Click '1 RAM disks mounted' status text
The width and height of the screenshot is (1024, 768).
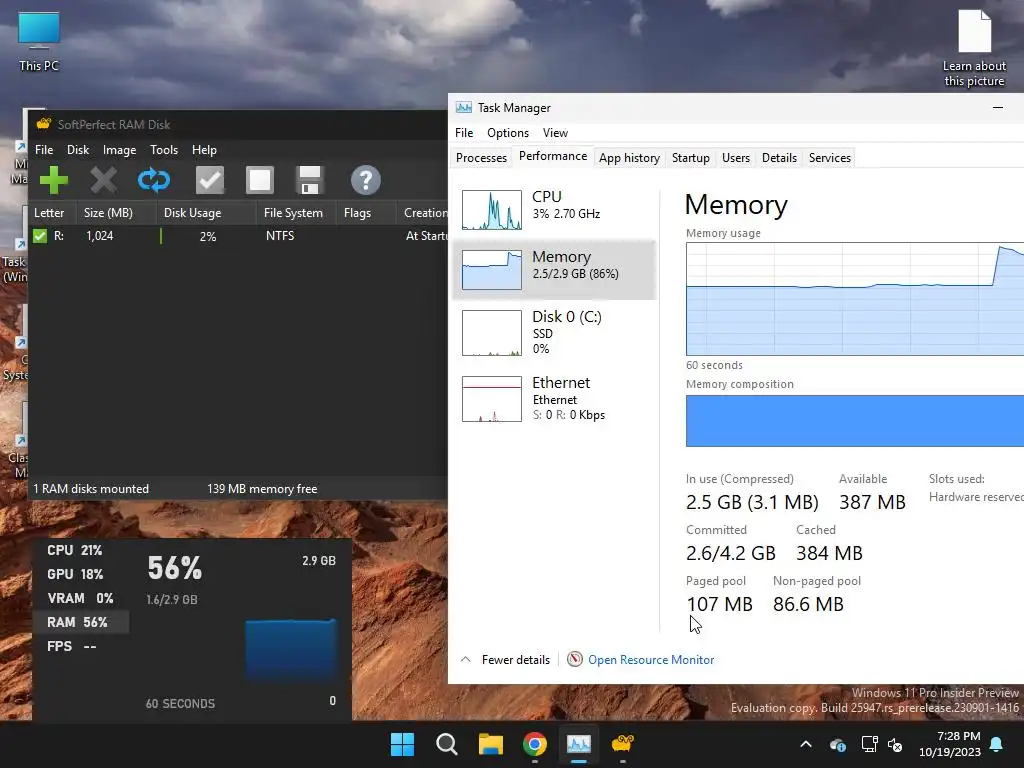pyautogui.click(x=91, y=488)
